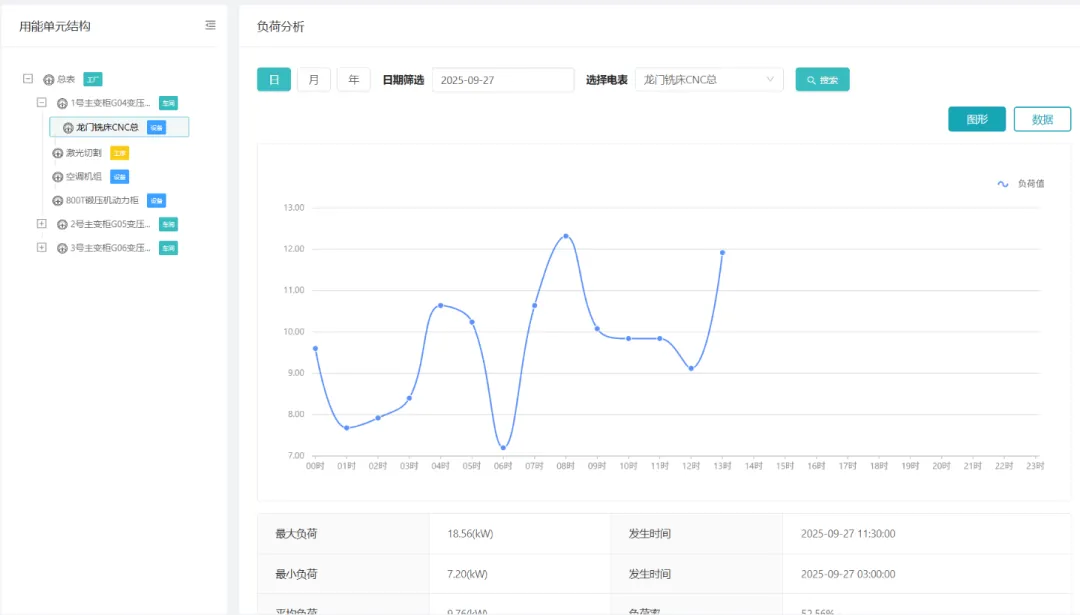1080x615 pixels.
Task: Click the 13.00 y-axis label
Action: (x=293, y=207)
